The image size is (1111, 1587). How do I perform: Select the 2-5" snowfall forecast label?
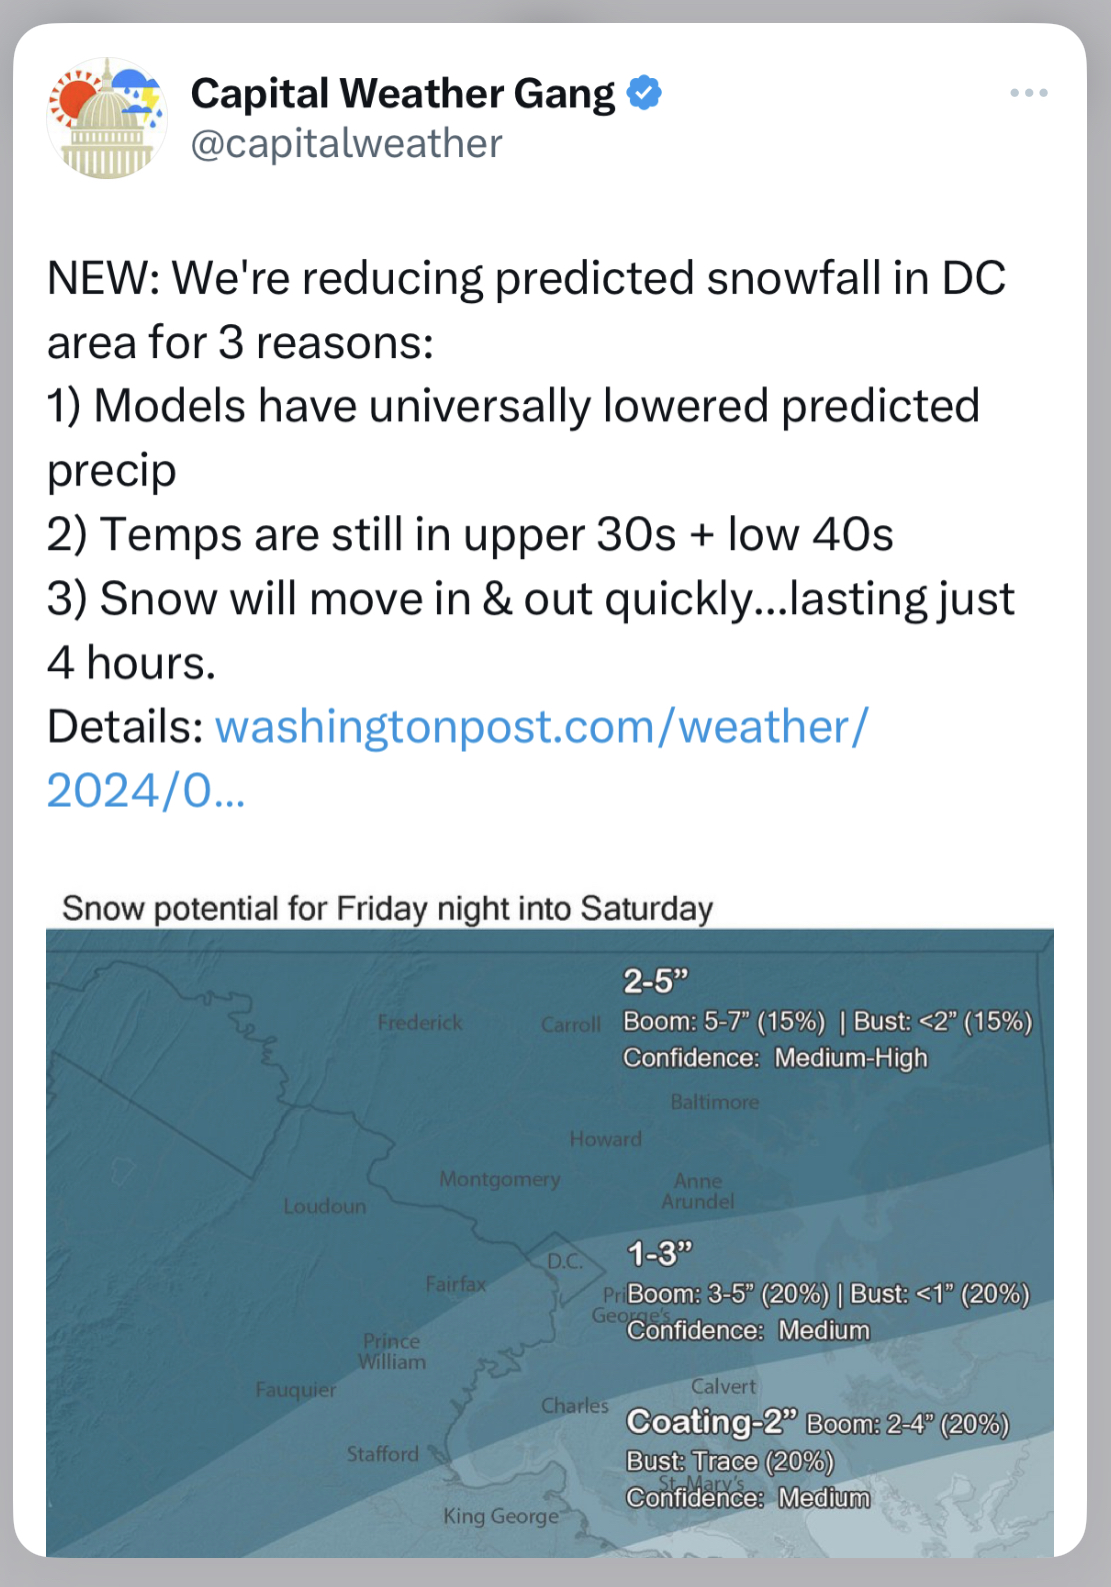click(656, 981)
